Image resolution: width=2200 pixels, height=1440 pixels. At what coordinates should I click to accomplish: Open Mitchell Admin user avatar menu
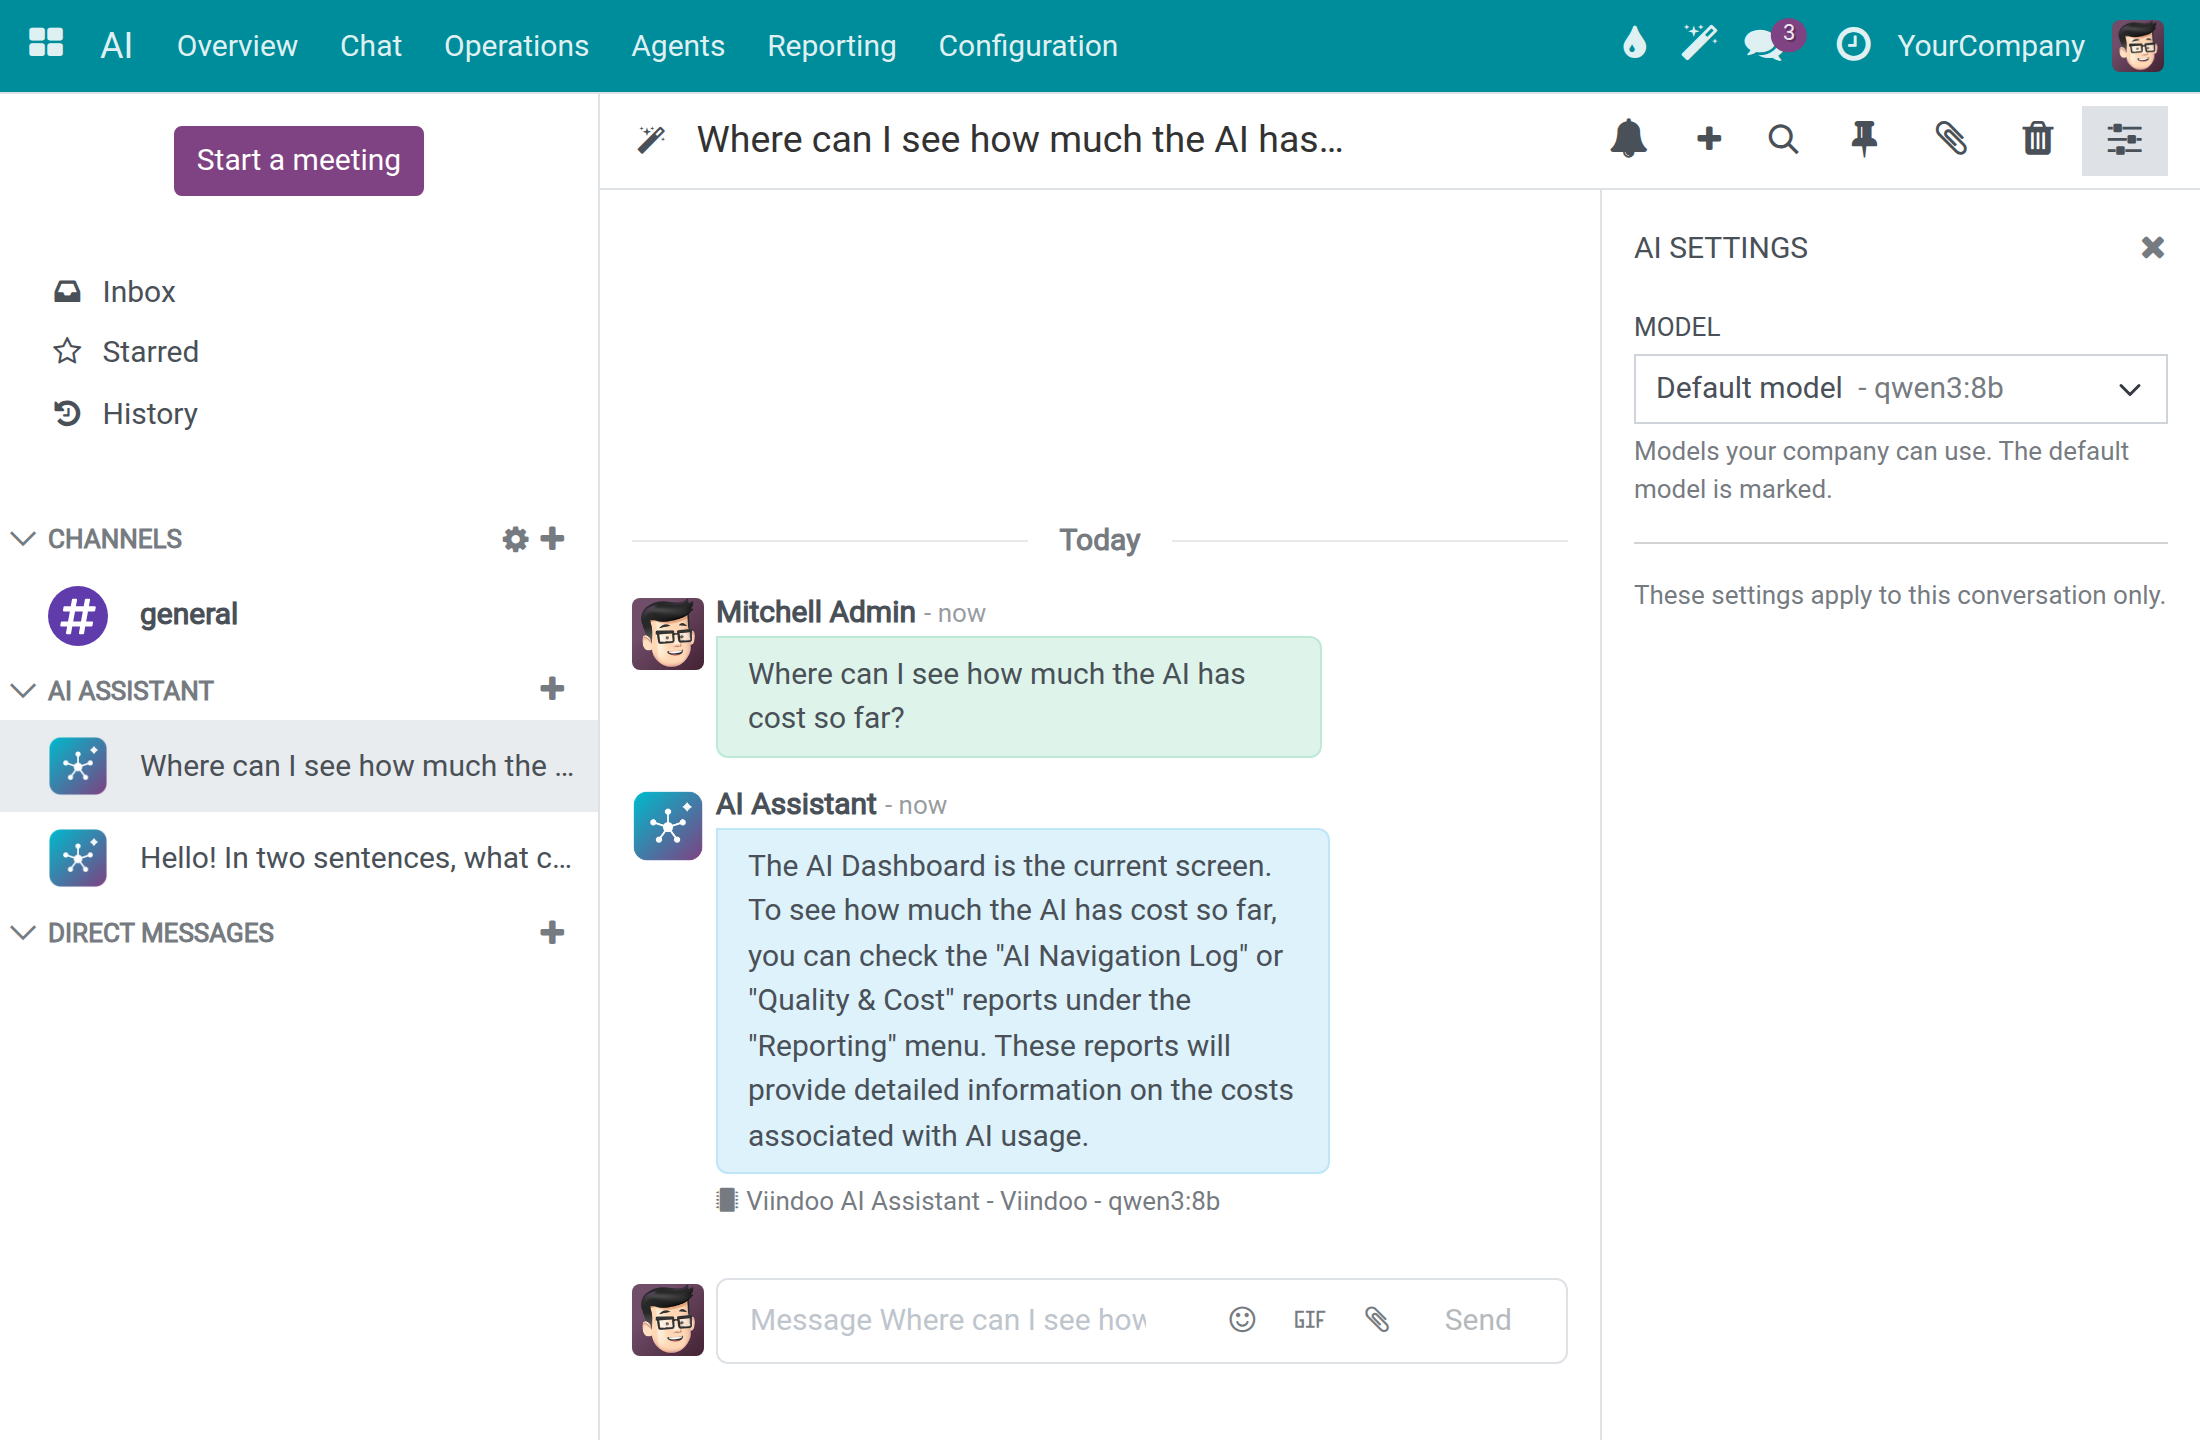tap(2138, 45)
